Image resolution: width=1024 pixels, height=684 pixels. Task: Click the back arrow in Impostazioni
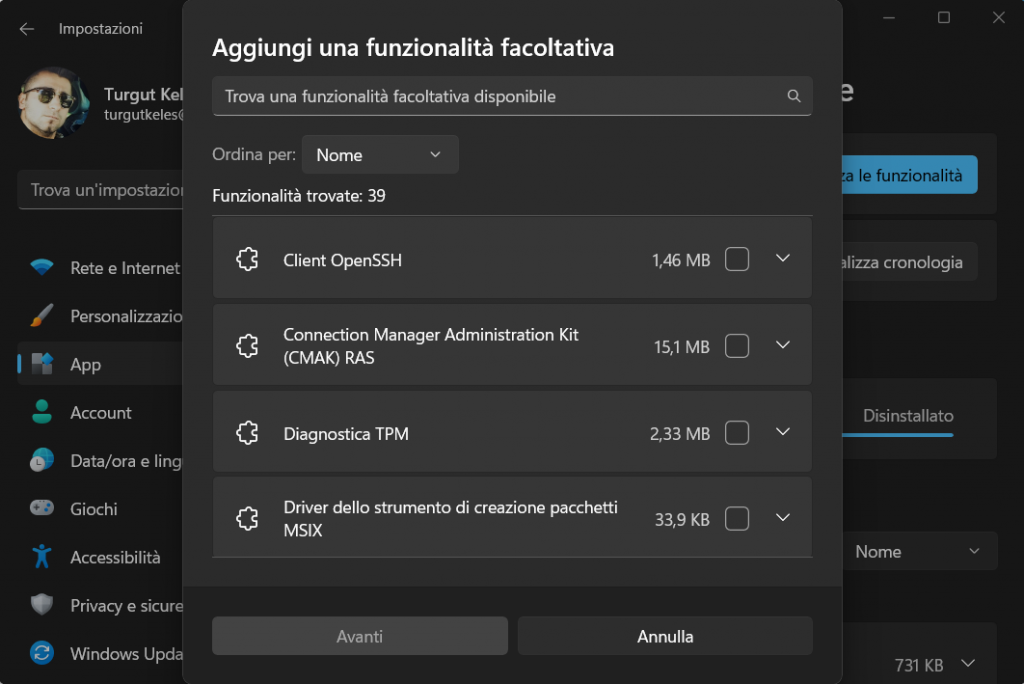[27, 29]
